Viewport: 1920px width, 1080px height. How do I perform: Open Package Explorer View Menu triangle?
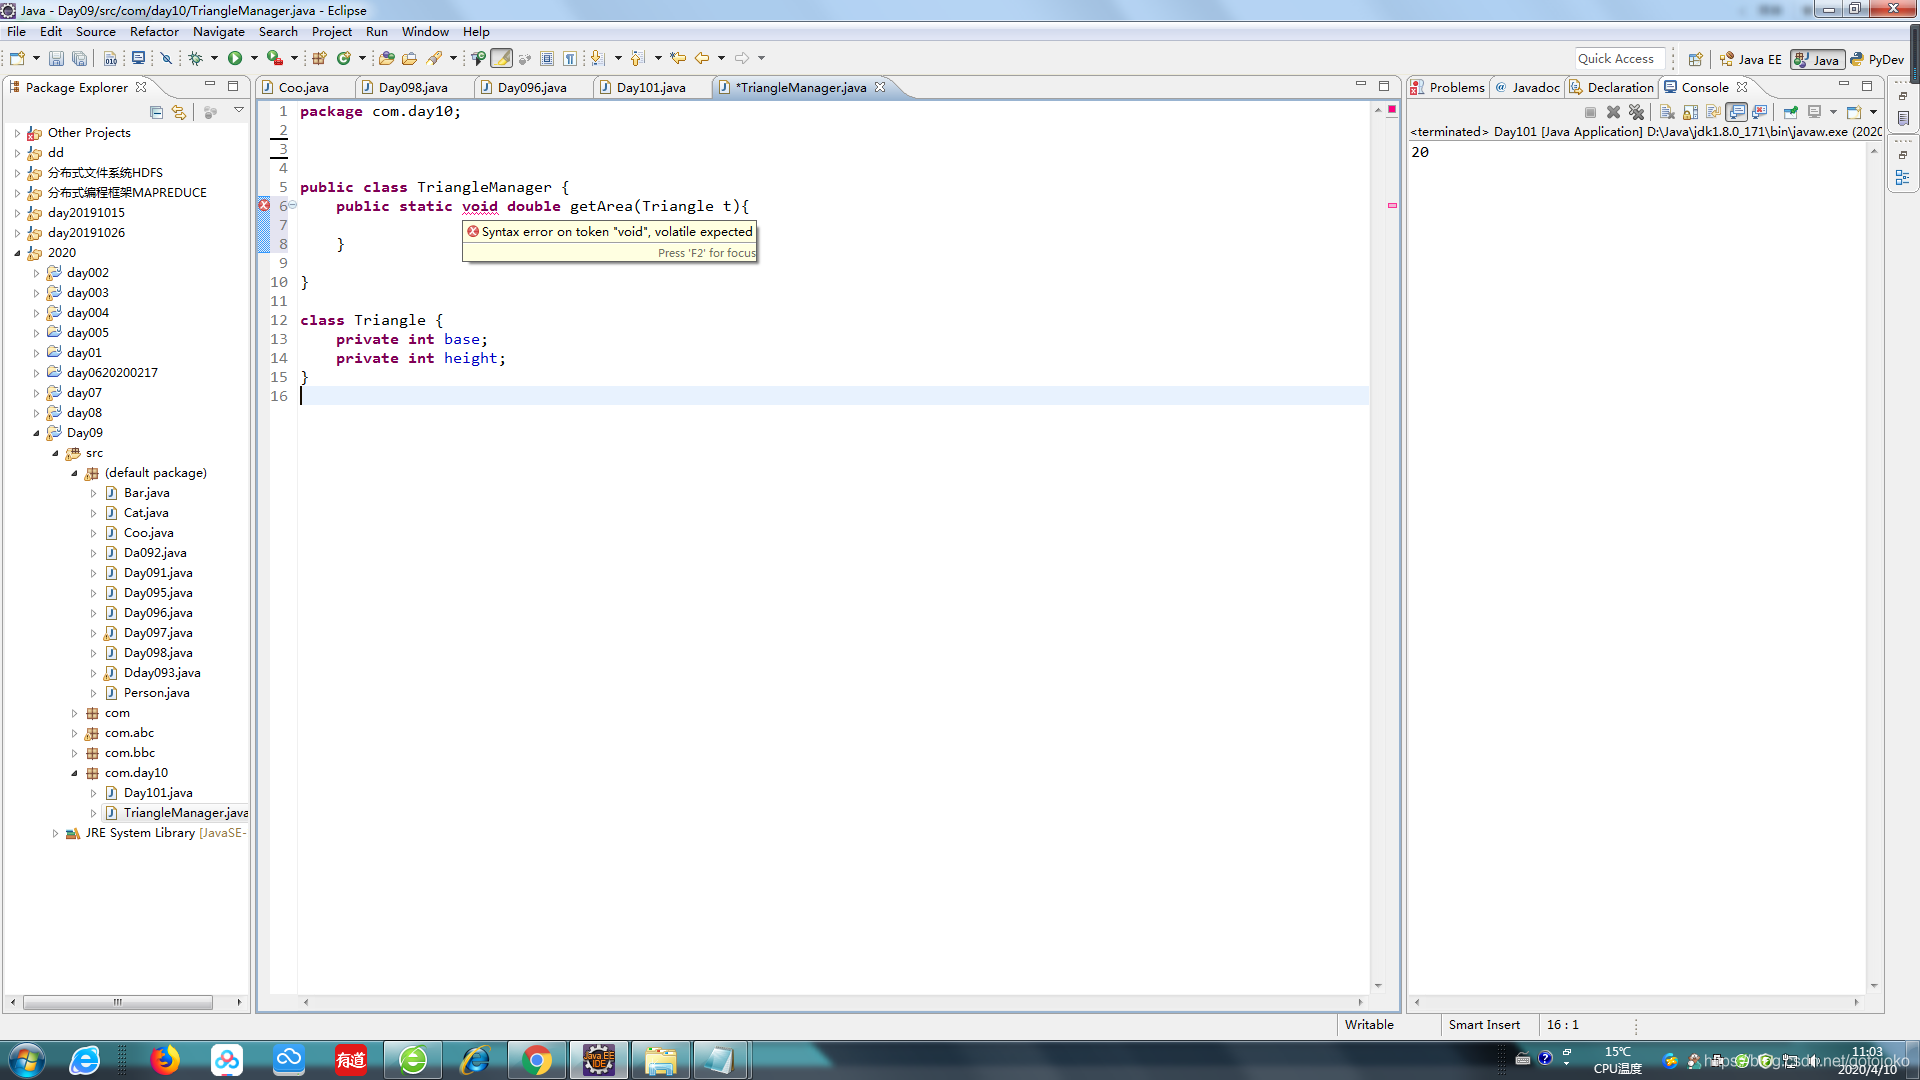pos(239,110)
